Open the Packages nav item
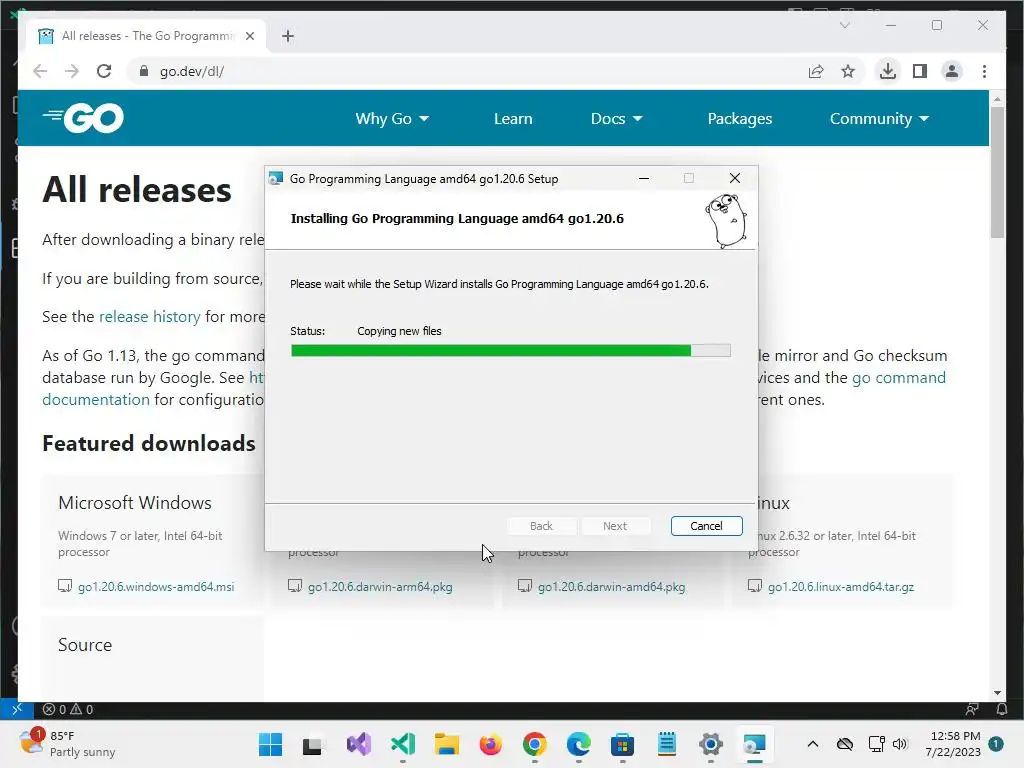The width and height of the screenshot is (1024, 768). click(740, 118)
